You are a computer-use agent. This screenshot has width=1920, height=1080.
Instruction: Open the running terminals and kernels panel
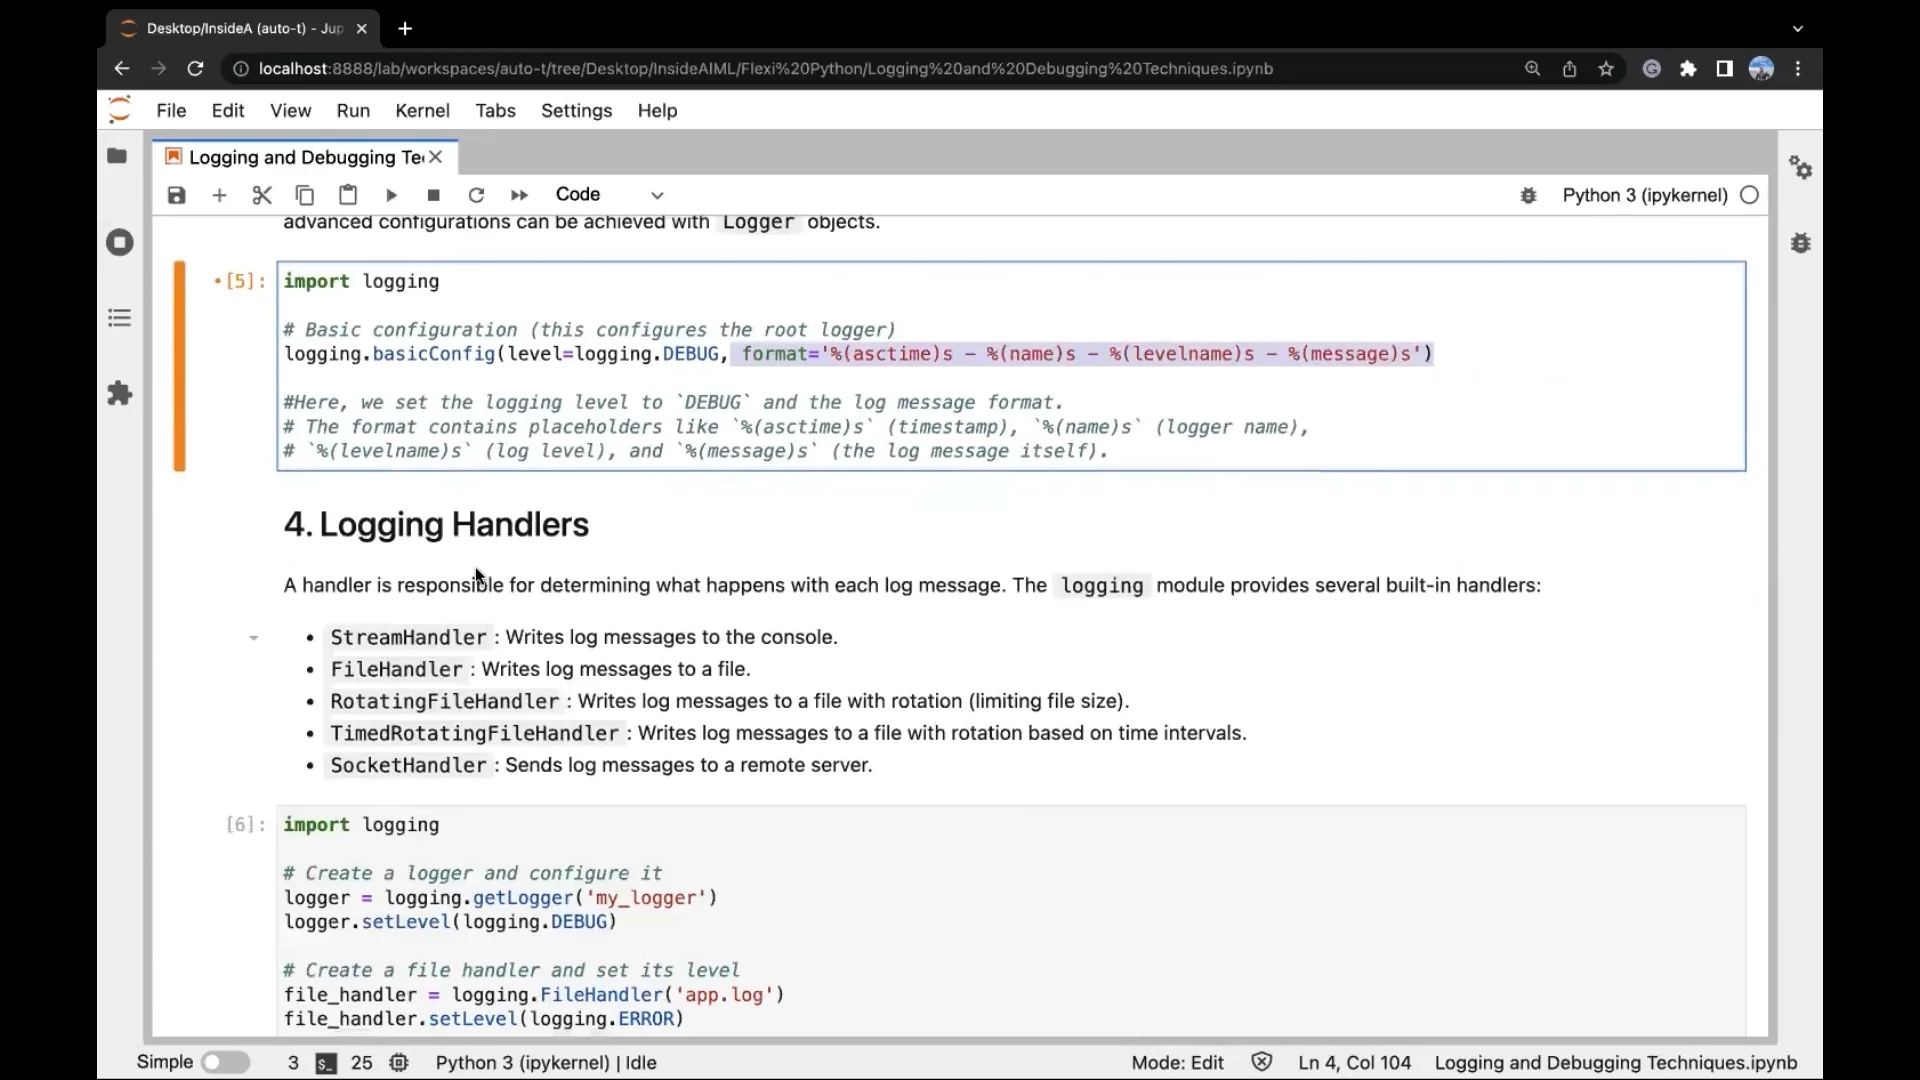click(120, 242)
